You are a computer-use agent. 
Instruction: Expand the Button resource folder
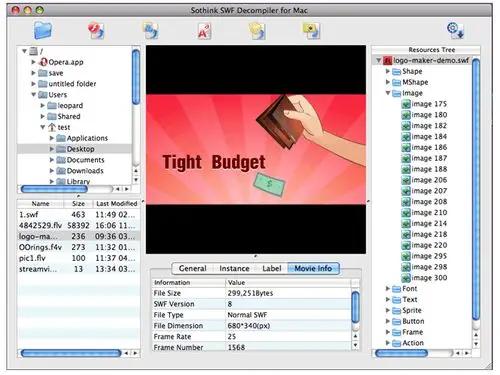click(388, 321)
